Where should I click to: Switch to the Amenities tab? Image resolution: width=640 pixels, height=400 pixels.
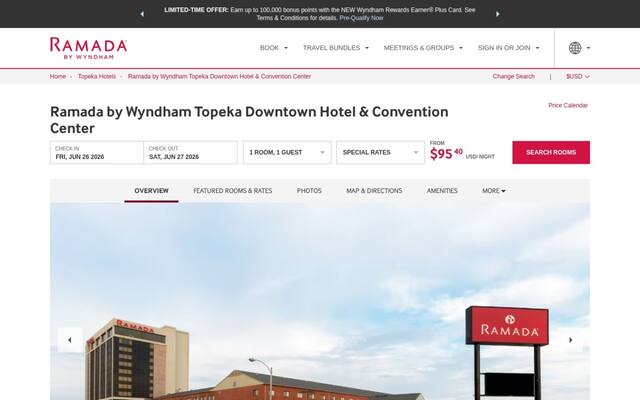tap(442, 191)
